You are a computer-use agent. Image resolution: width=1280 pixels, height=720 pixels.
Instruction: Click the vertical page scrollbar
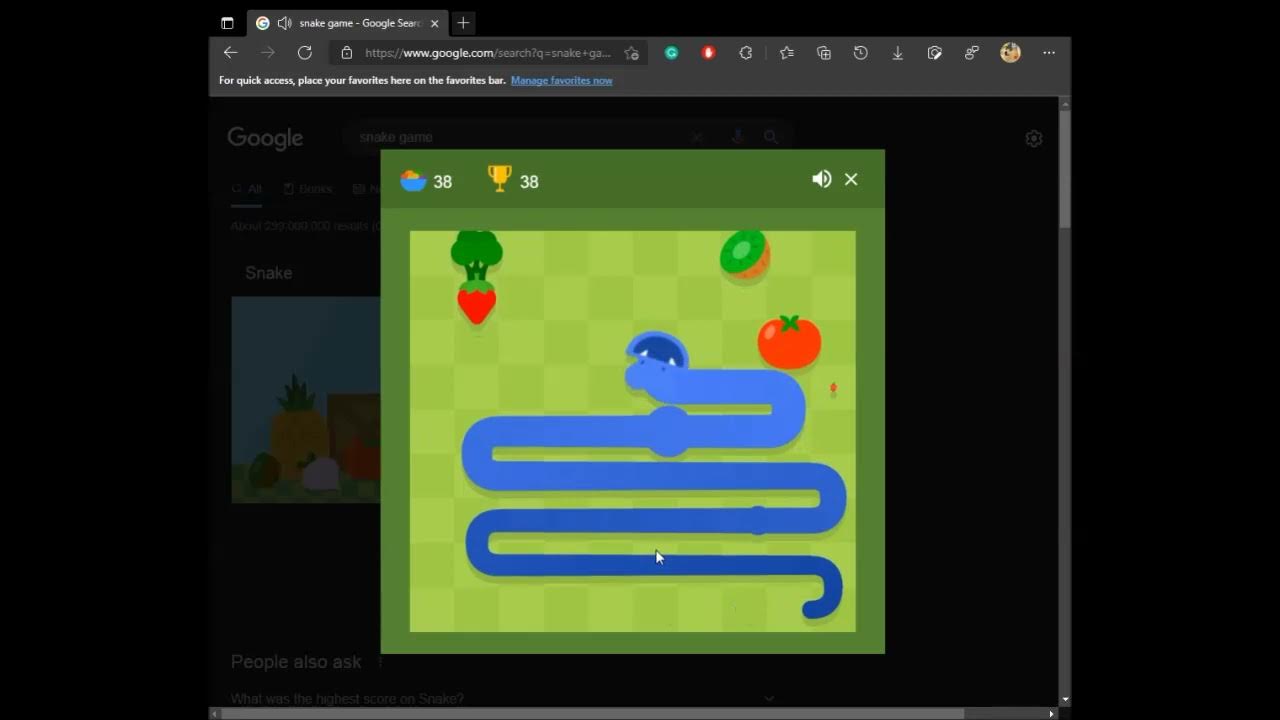click(1065, 168)
